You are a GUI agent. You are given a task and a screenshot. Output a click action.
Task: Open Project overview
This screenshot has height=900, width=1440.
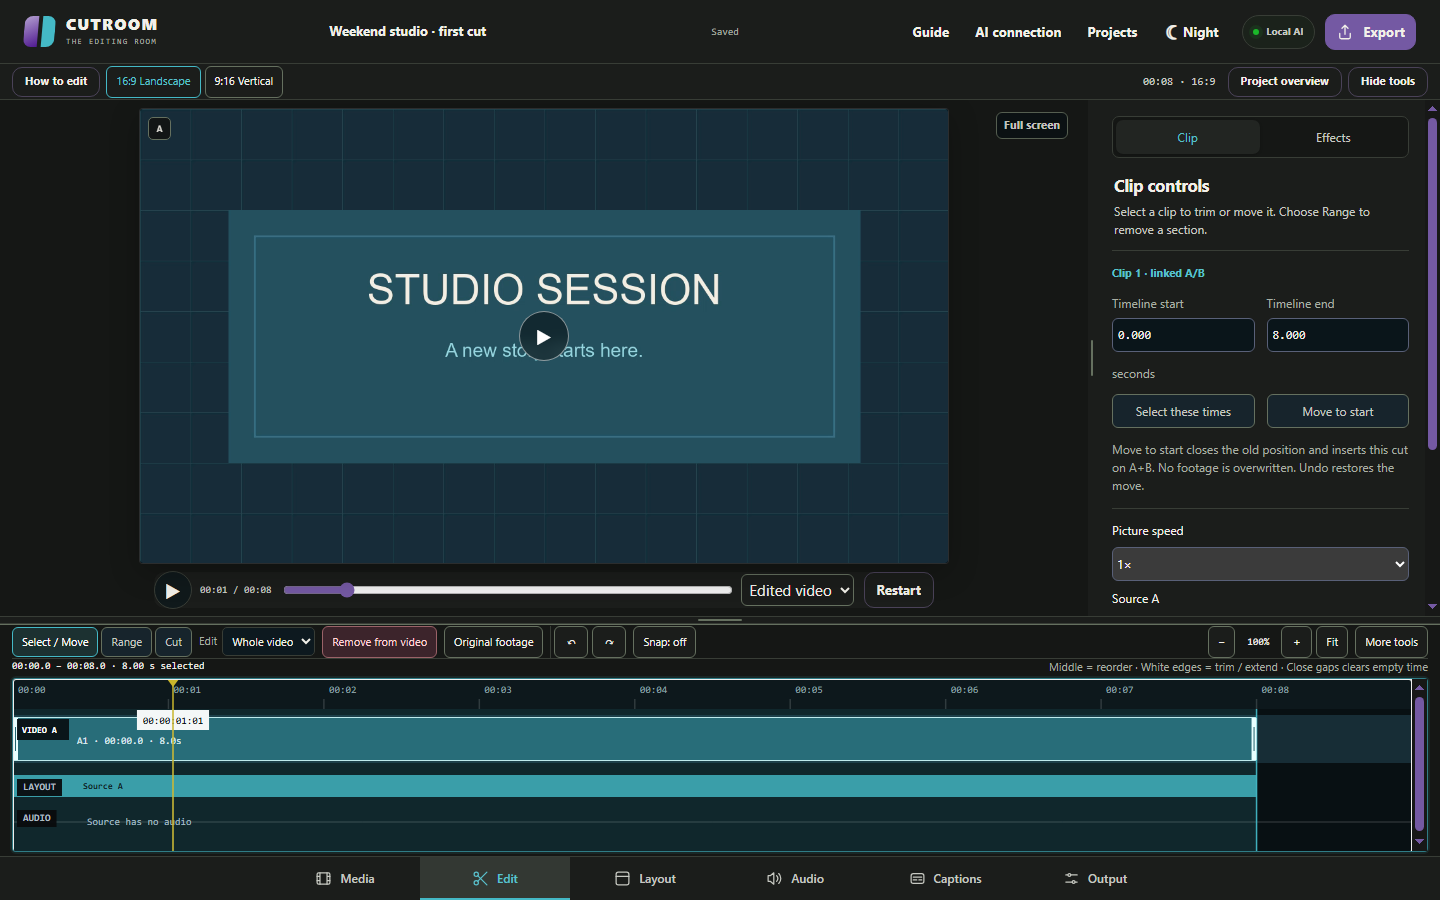[x=1284, y=82]
